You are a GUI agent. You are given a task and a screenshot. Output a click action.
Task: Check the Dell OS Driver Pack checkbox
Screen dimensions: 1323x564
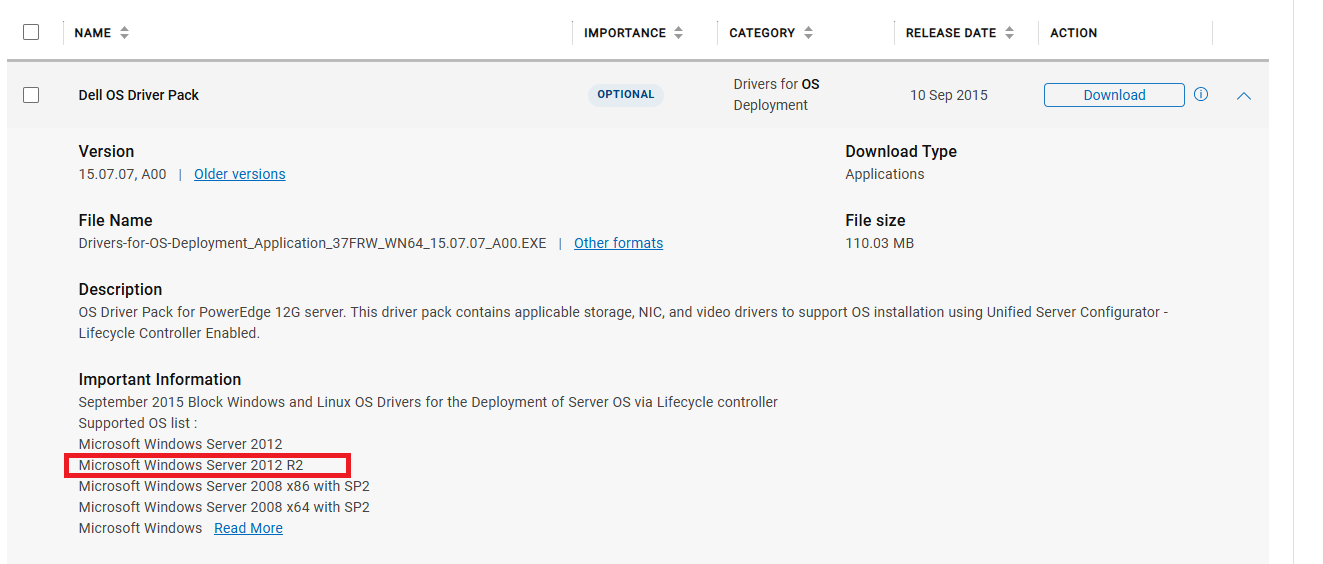31,95
